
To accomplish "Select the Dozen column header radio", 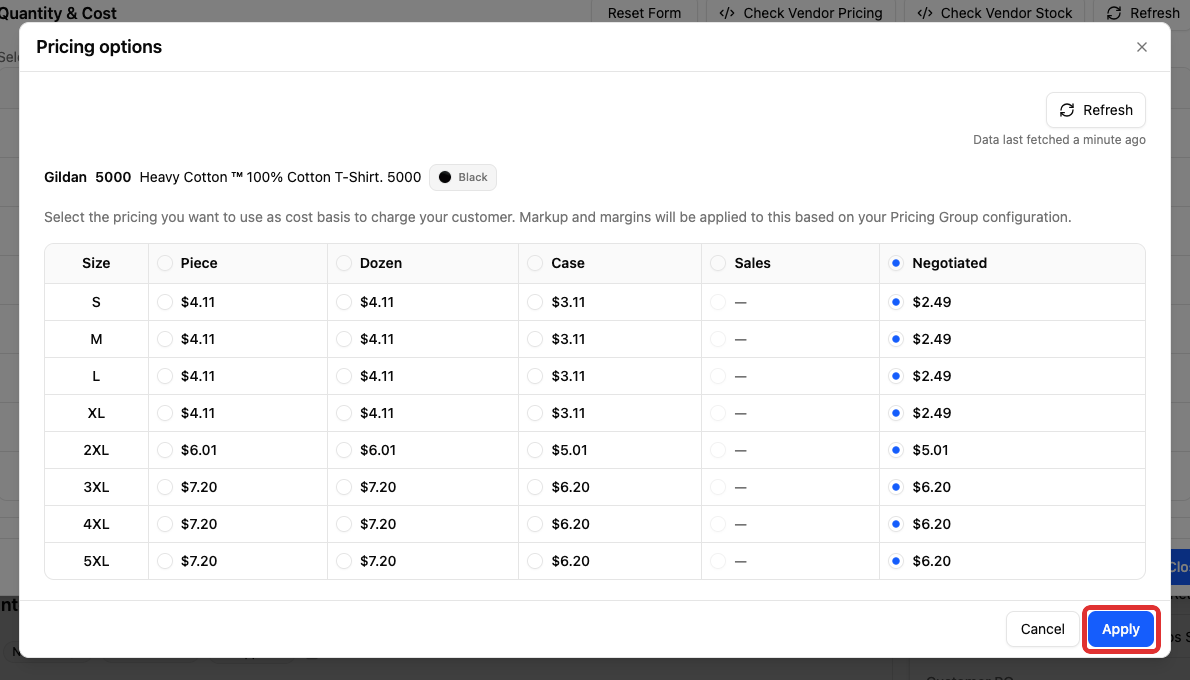I will [x=344, y=263].
